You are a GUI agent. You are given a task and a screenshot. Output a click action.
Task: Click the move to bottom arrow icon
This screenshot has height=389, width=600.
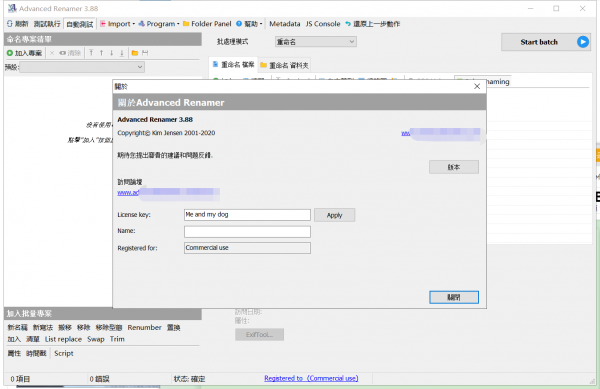tap(122, 53)
